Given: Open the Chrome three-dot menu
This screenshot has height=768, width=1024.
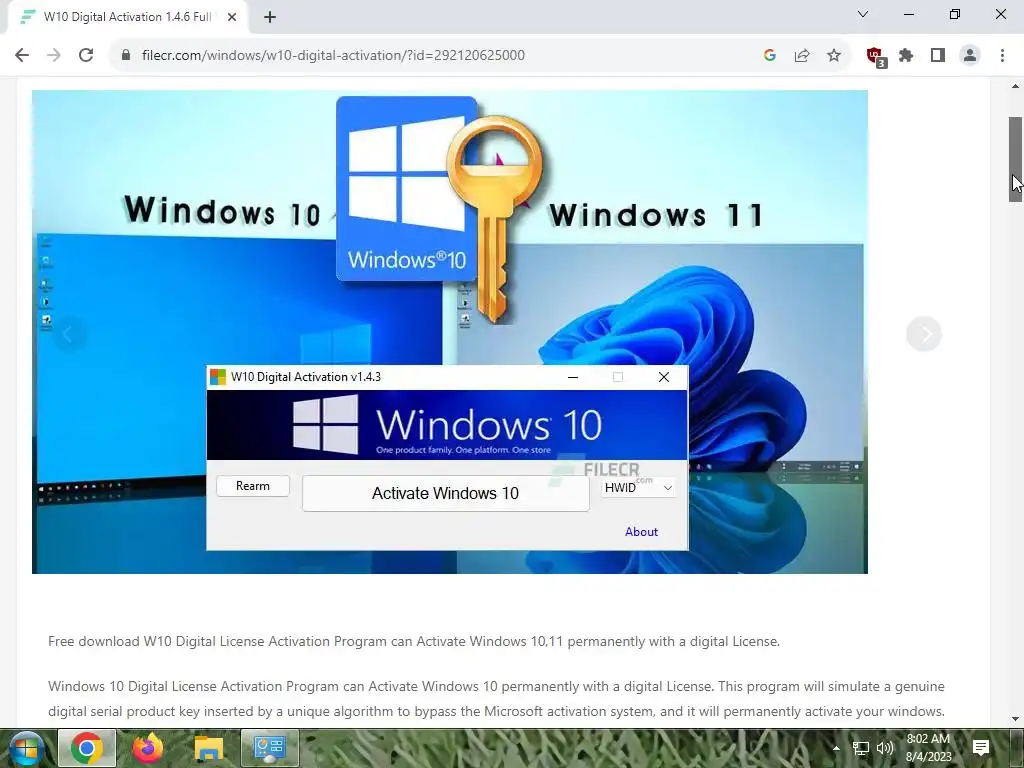Looking at the screenshot, I should click(x=1002, y=56).
